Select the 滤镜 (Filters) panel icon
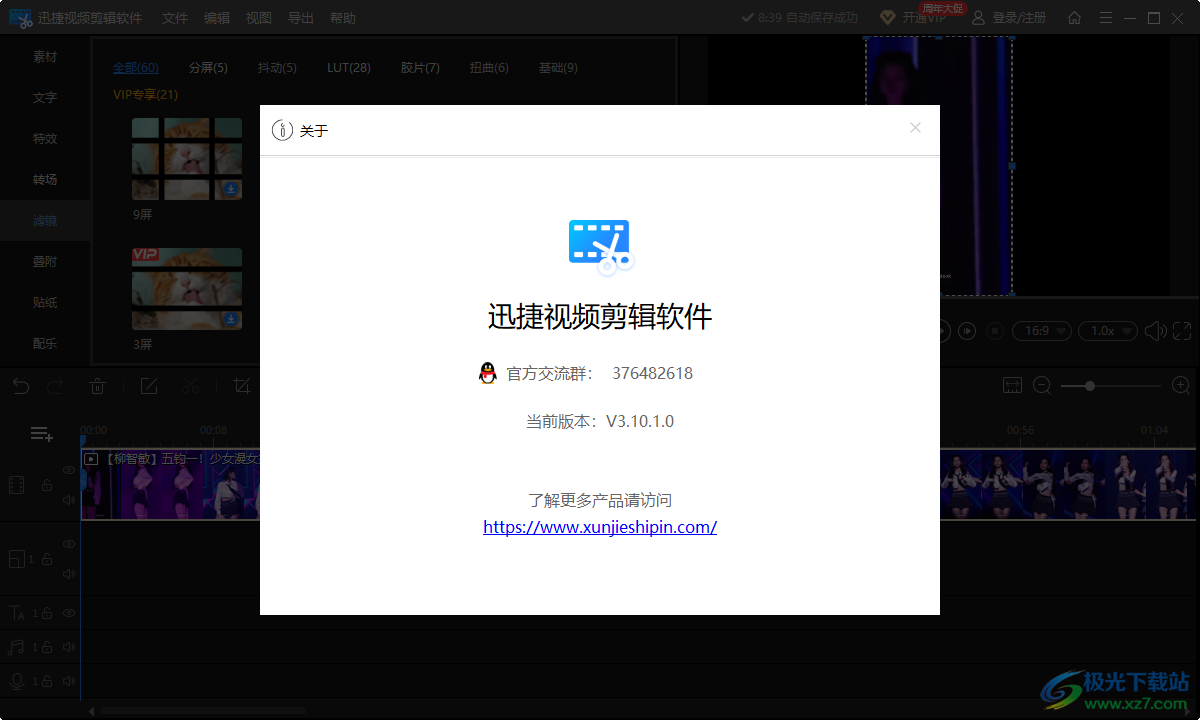The width and height of the screenshot is (1200, 720). (44, 220)
